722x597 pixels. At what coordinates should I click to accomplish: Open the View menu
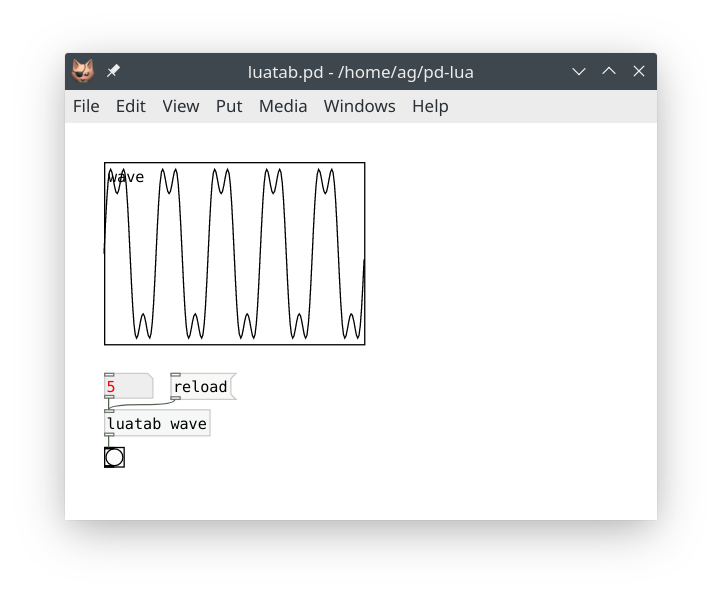tap(181, 106)
